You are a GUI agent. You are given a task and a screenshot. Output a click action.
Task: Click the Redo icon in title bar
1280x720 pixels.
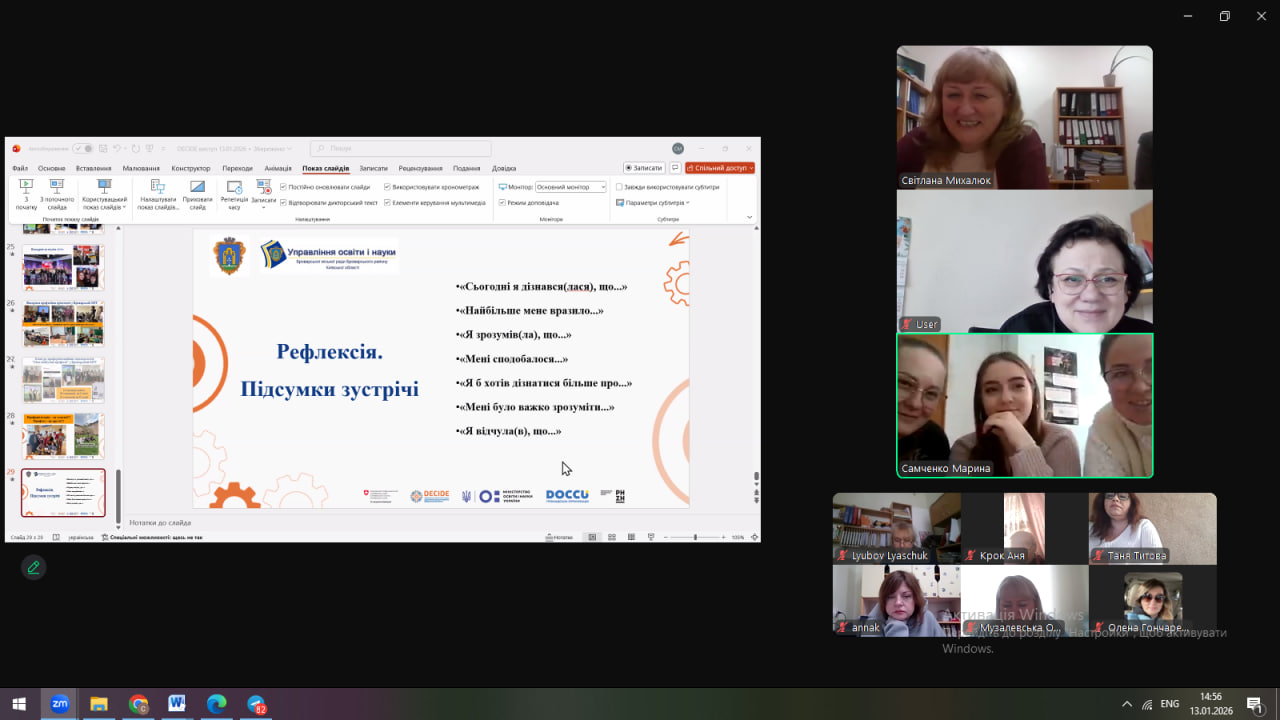tap(135, 149)
